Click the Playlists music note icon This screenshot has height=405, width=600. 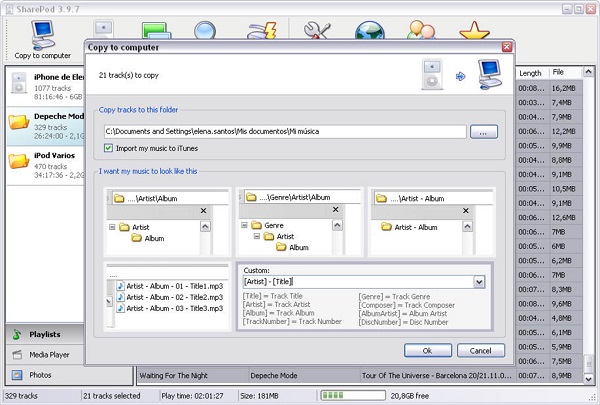pos(16,334)
